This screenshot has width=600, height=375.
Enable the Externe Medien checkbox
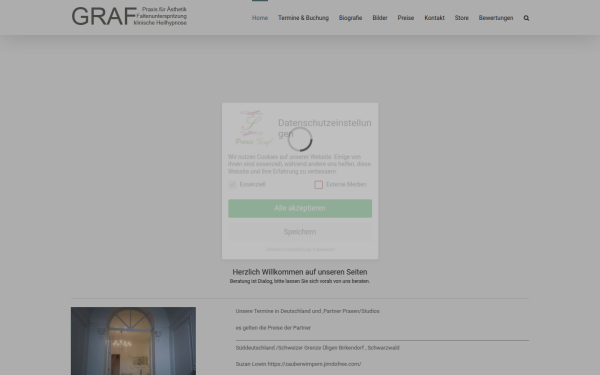pyautogui.click(x=318, y=184)
